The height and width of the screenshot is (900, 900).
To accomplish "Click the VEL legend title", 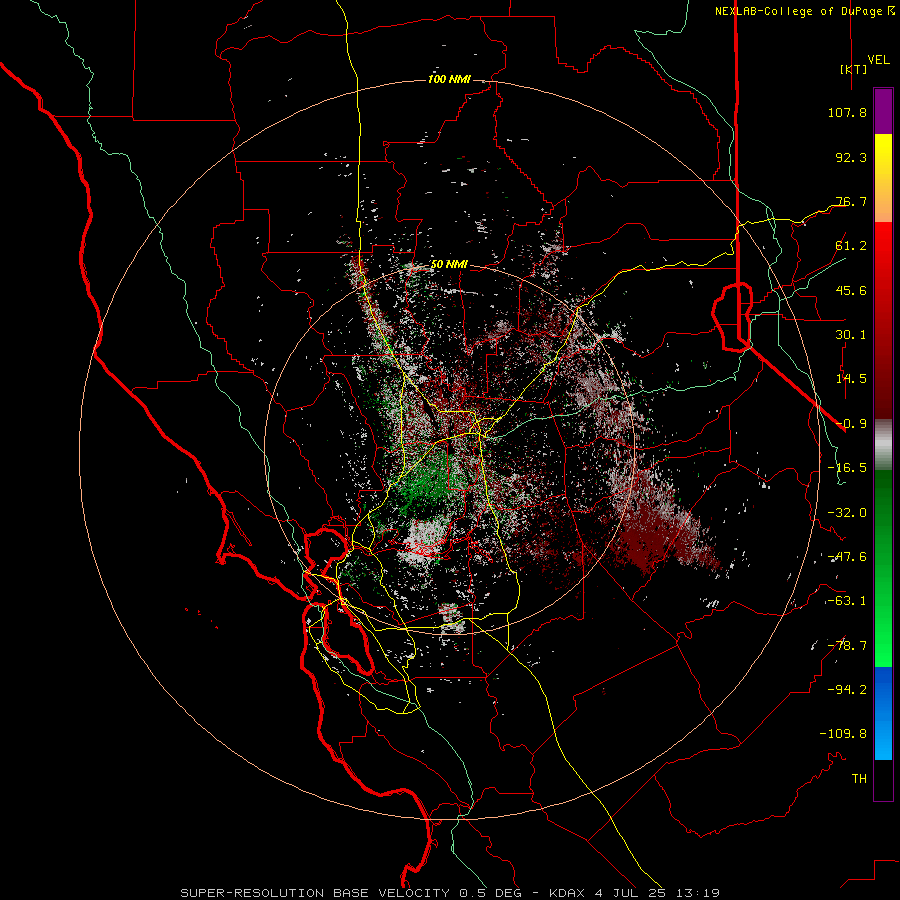I will click(x=878, y=60).
